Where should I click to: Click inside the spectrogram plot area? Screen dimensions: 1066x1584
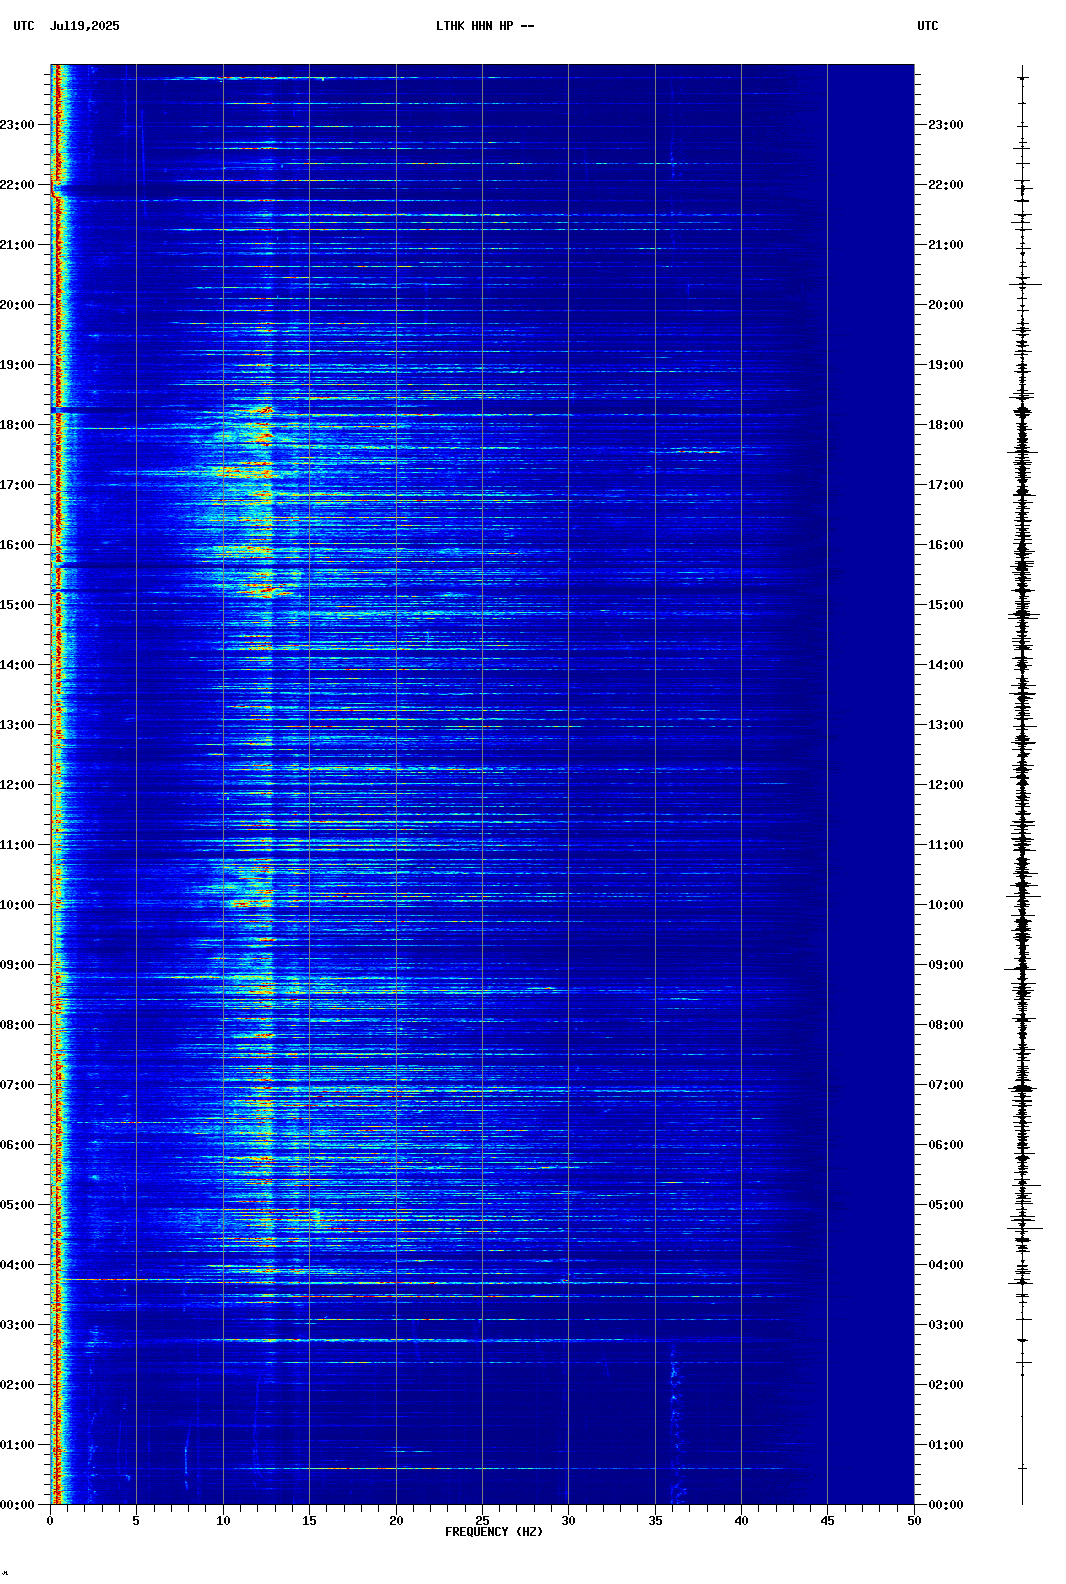click(482, 785)
